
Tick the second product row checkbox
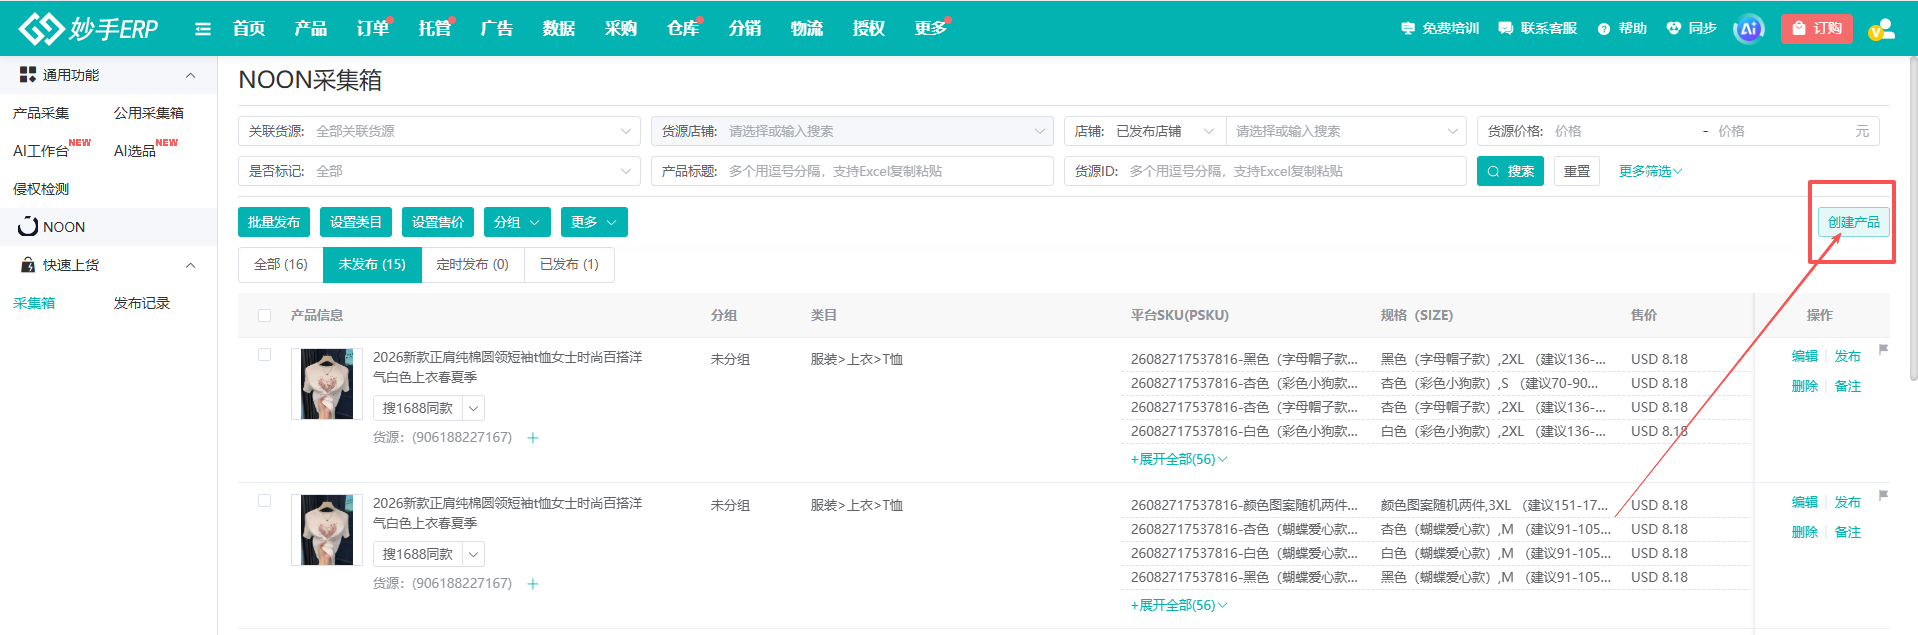(265, 501)
